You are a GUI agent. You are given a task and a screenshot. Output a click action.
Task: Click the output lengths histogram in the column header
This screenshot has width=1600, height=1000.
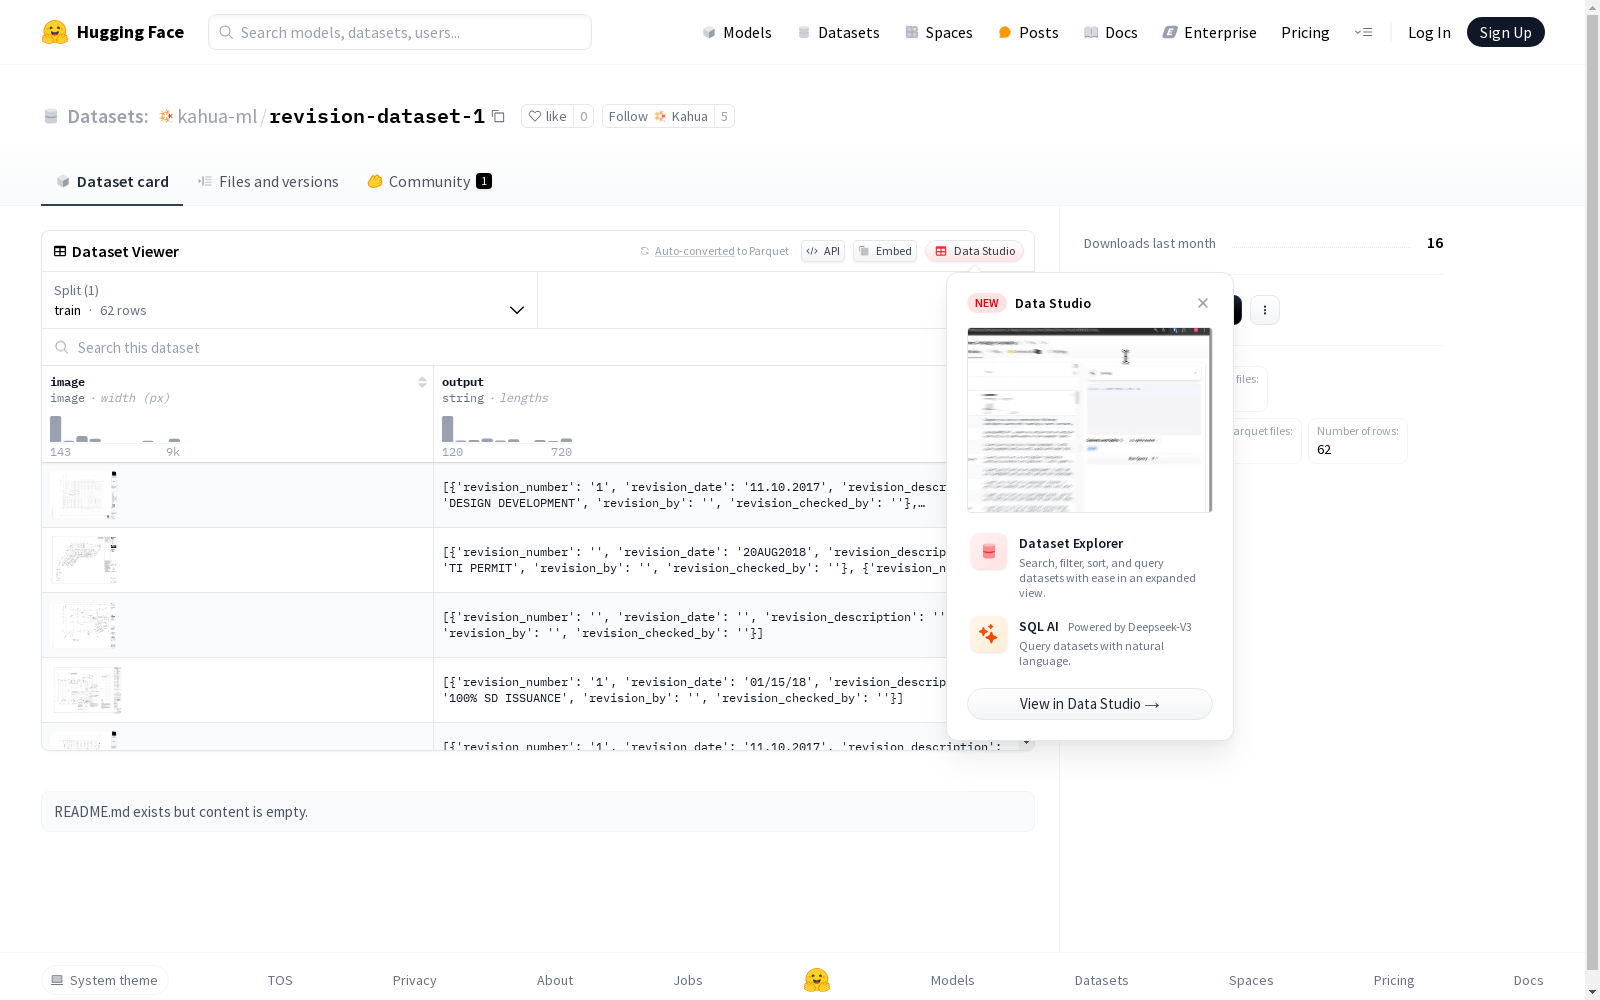(507, 429)
